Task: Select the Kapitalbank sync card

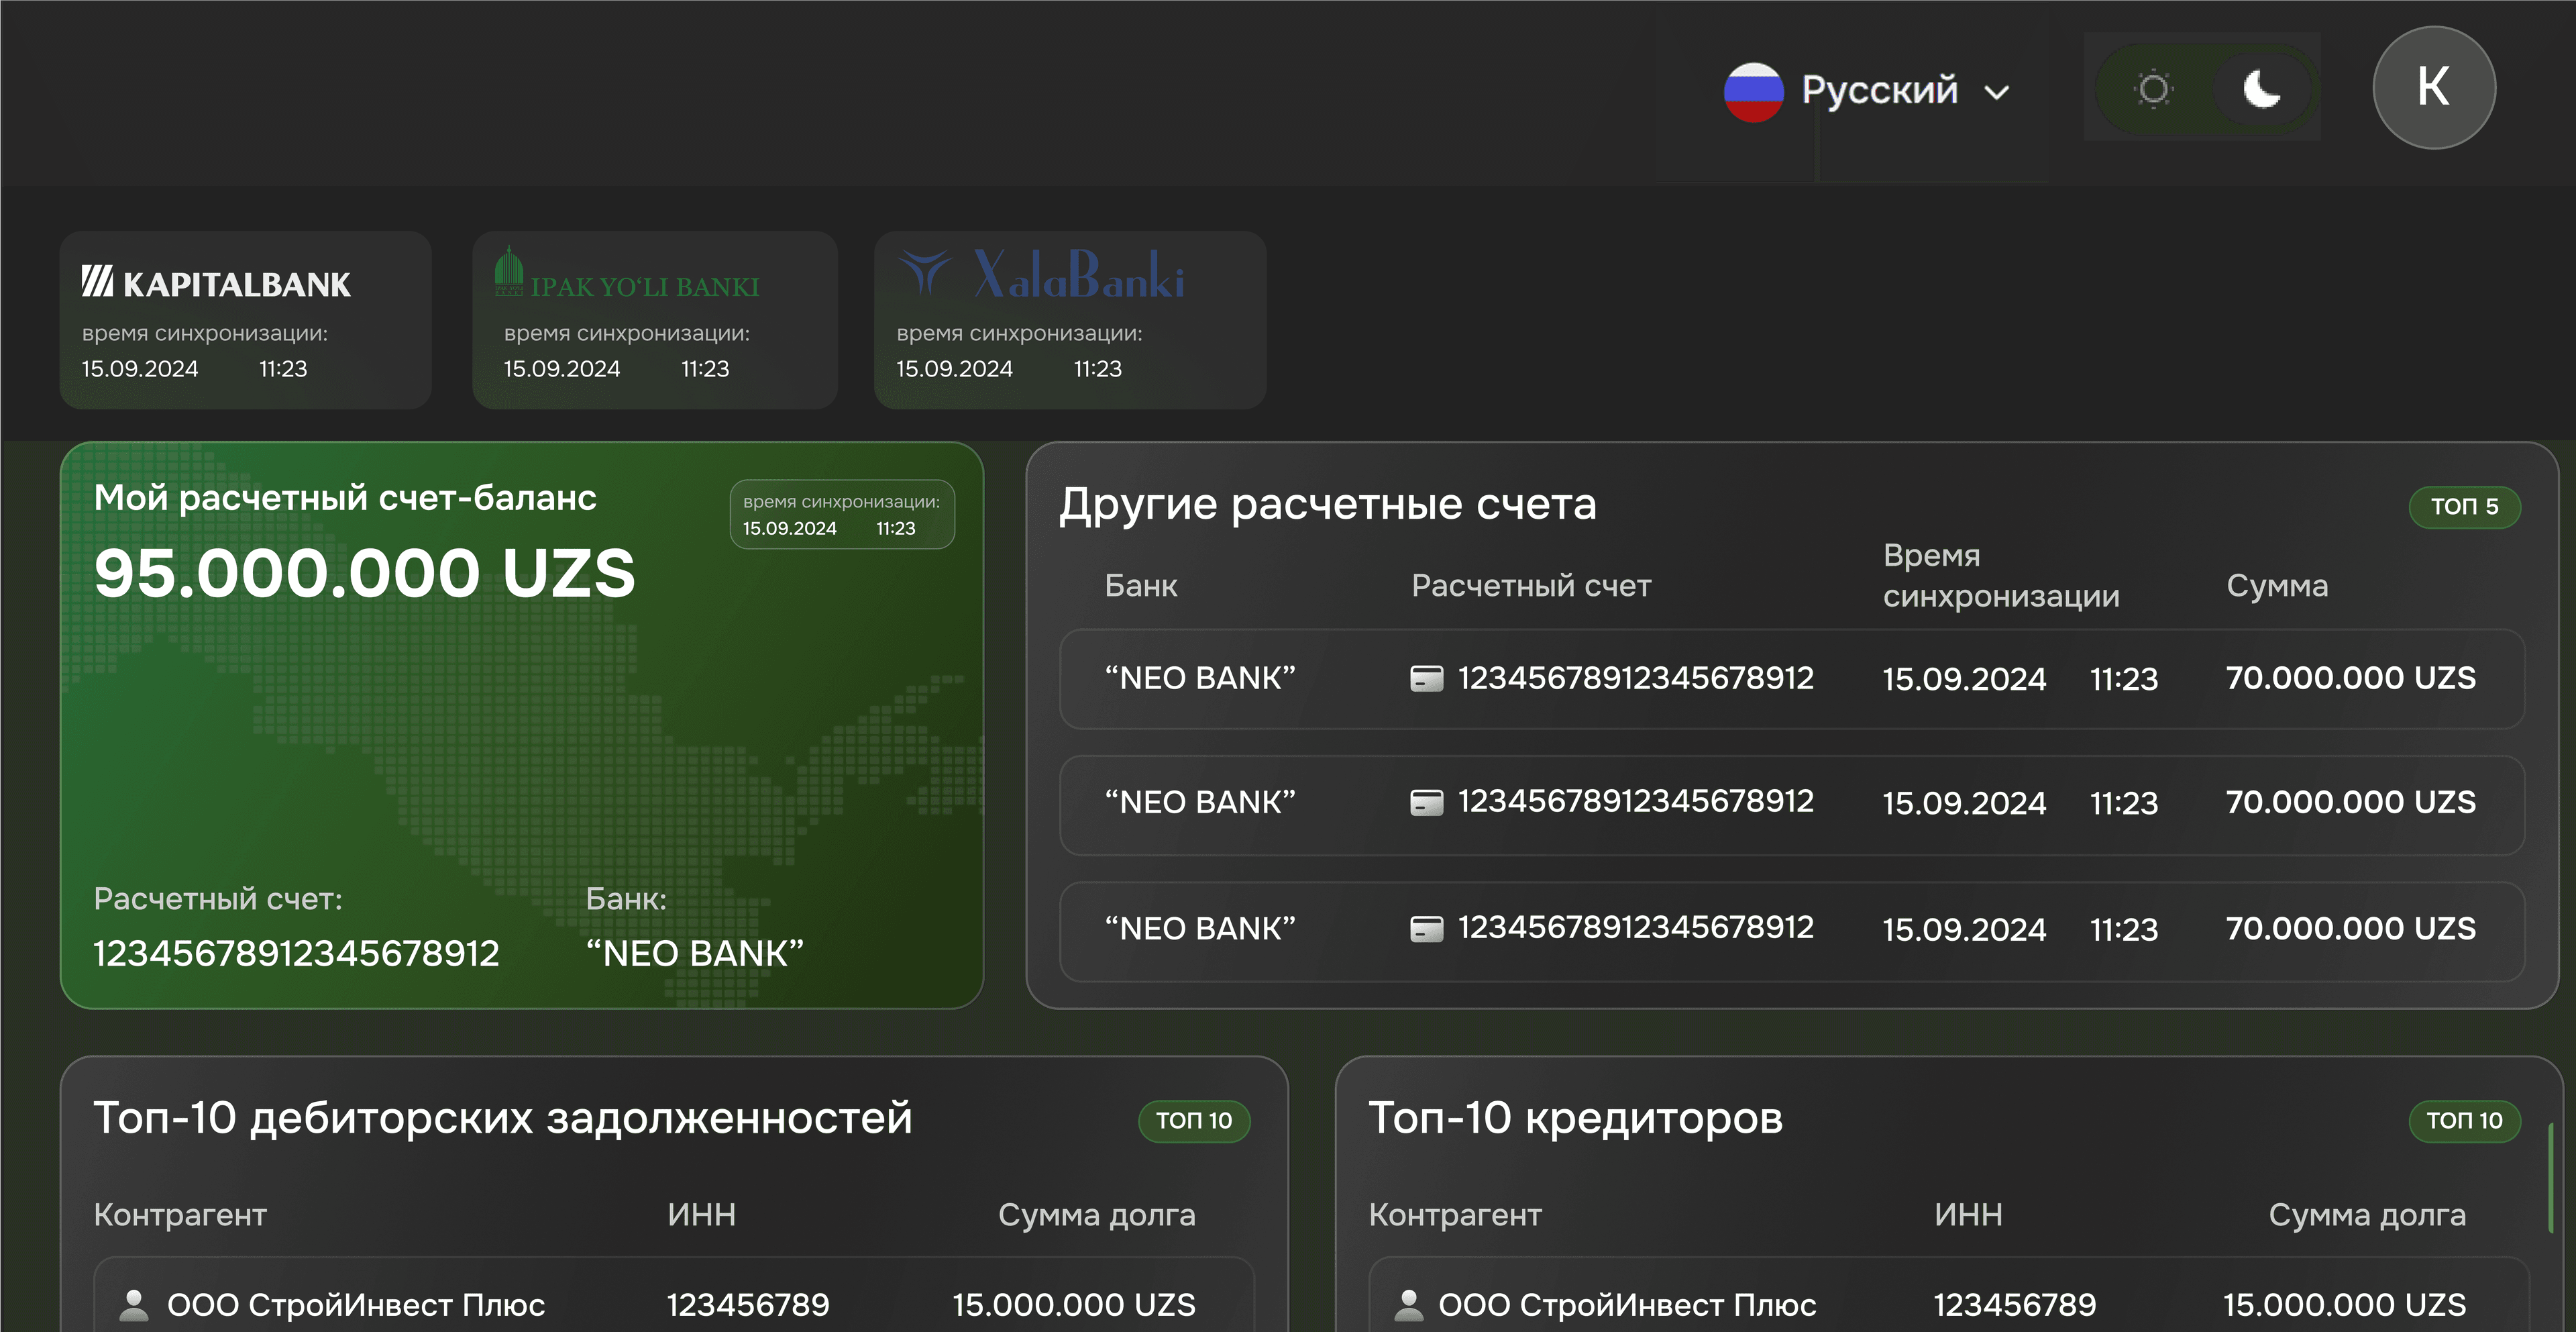Action: coord(245,320)
